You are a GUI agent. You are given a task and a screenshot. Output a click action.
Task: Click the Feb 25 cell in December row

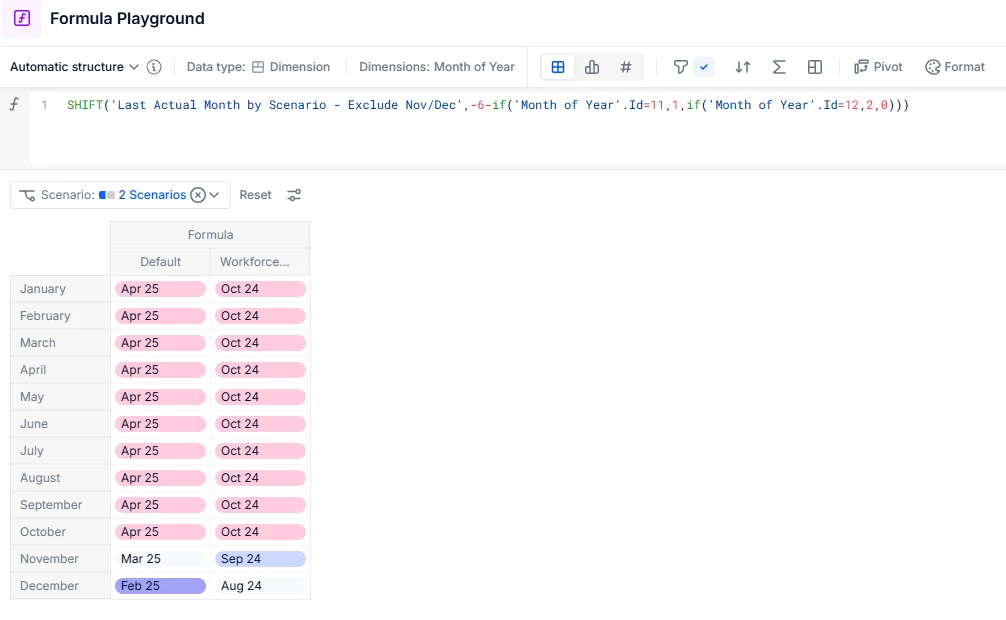[160, 585]
